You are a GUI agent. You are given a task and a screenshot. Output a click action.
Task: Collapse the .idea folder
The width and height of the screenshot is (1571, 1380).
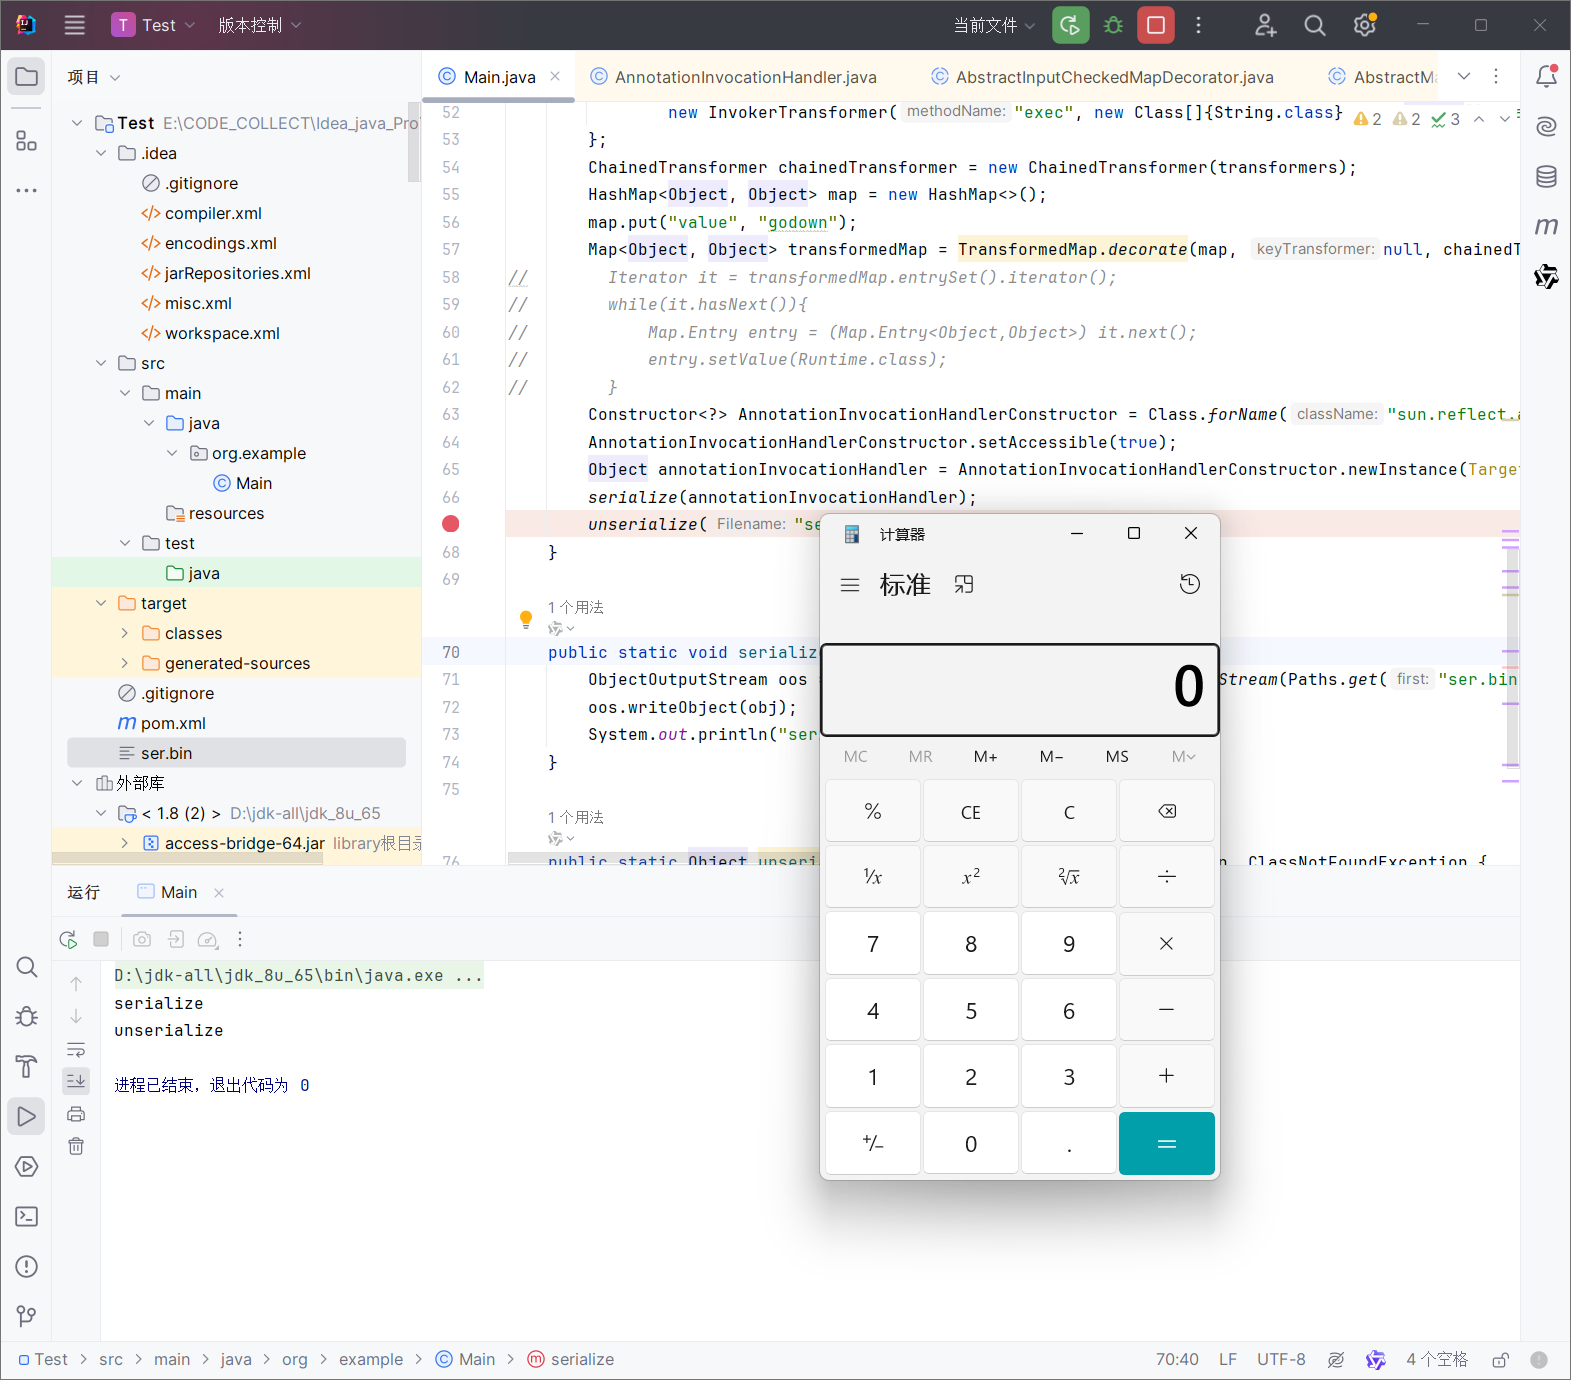(101, 153)
